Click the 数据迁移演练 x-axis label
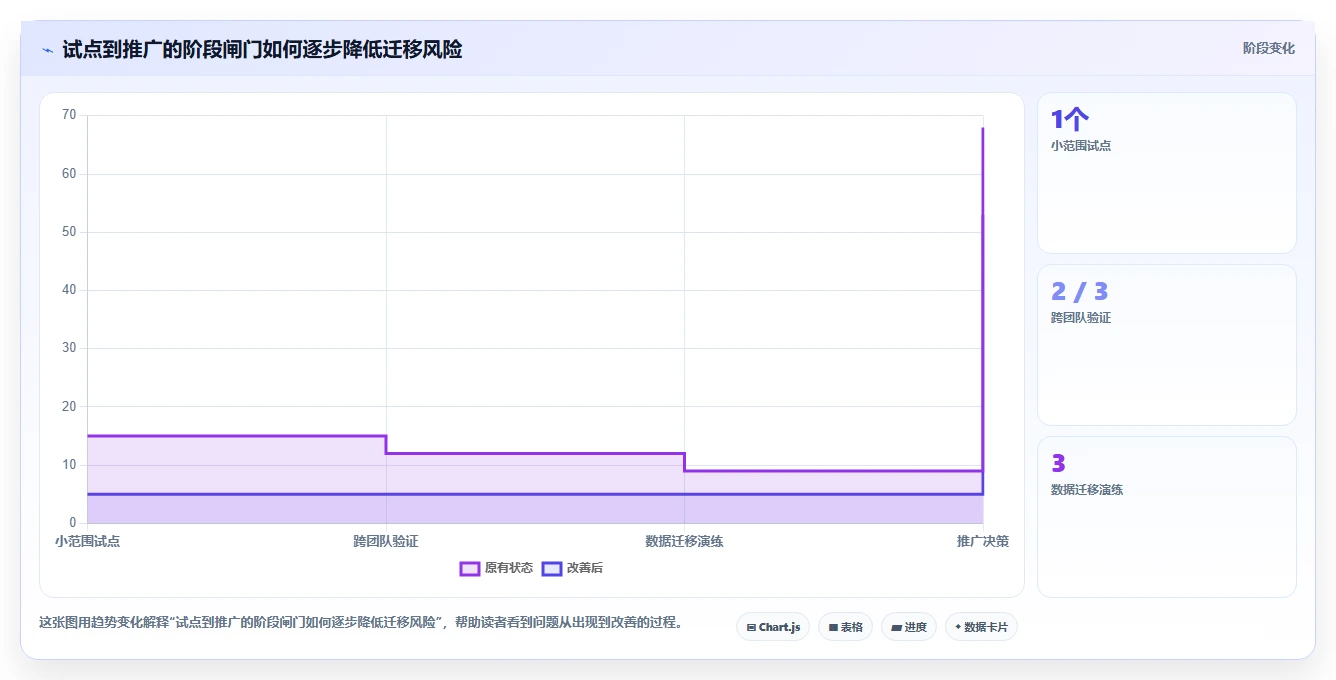 (x=684, y=541)
